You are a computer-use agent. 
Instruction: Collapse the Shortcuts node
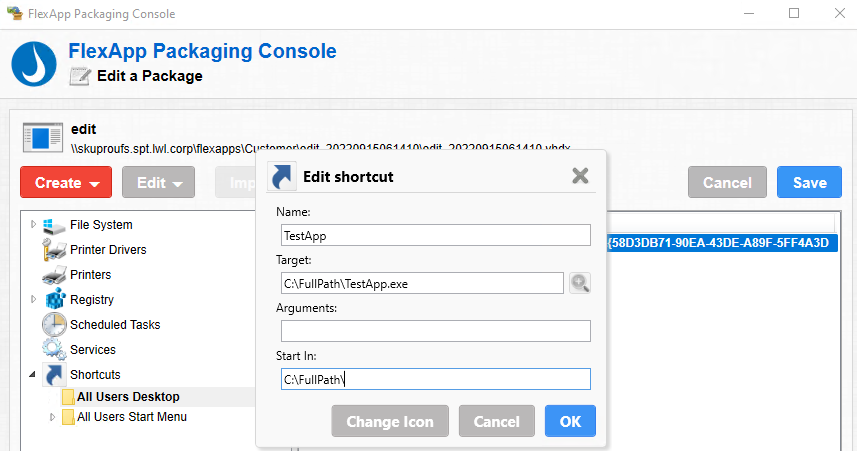coord(32,374)
